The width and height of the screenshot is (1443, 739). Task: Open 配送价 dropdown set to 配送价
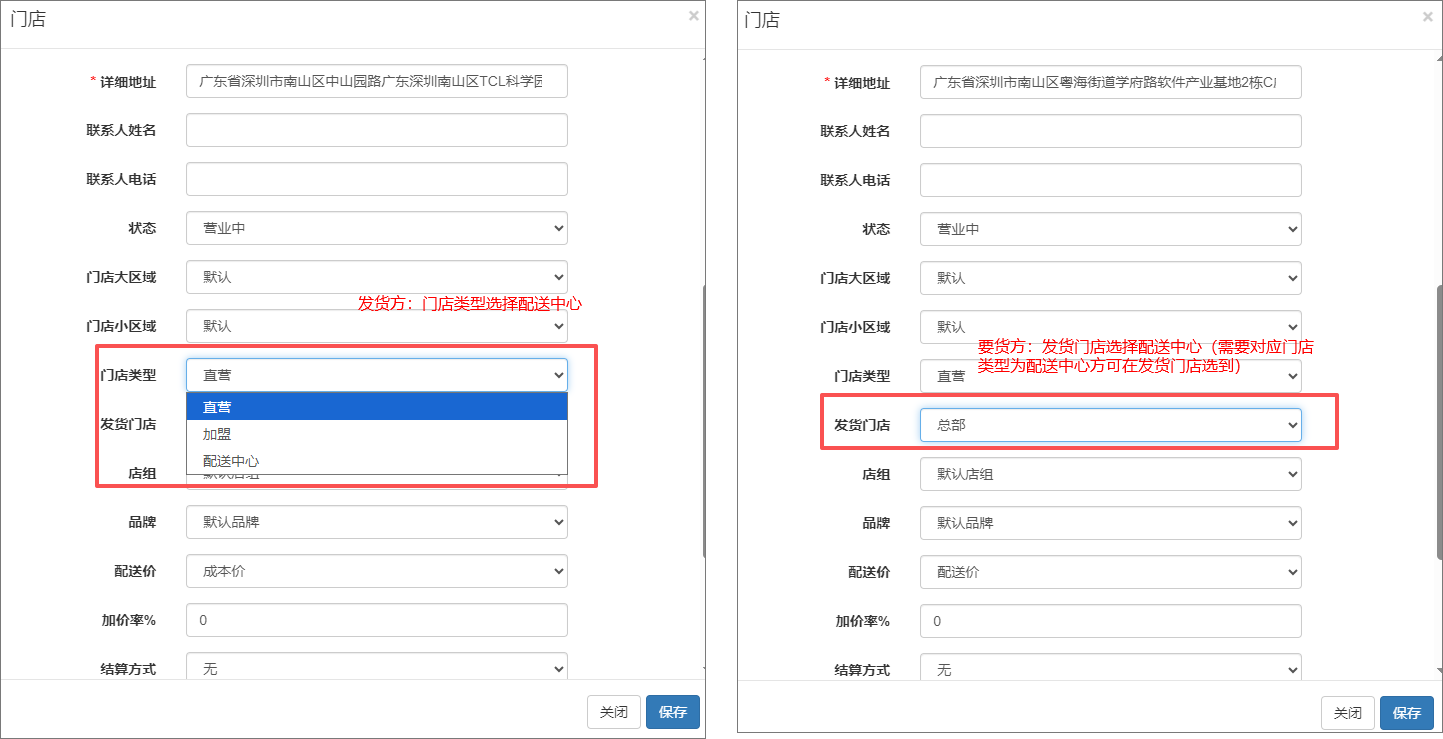point(1110,572)
